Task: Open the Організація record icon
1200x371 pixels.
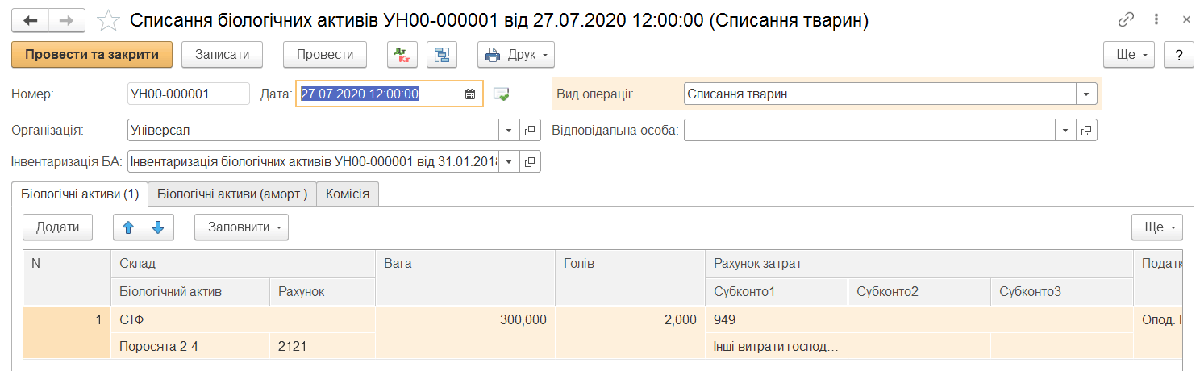Action: click(x=530, y=130)
